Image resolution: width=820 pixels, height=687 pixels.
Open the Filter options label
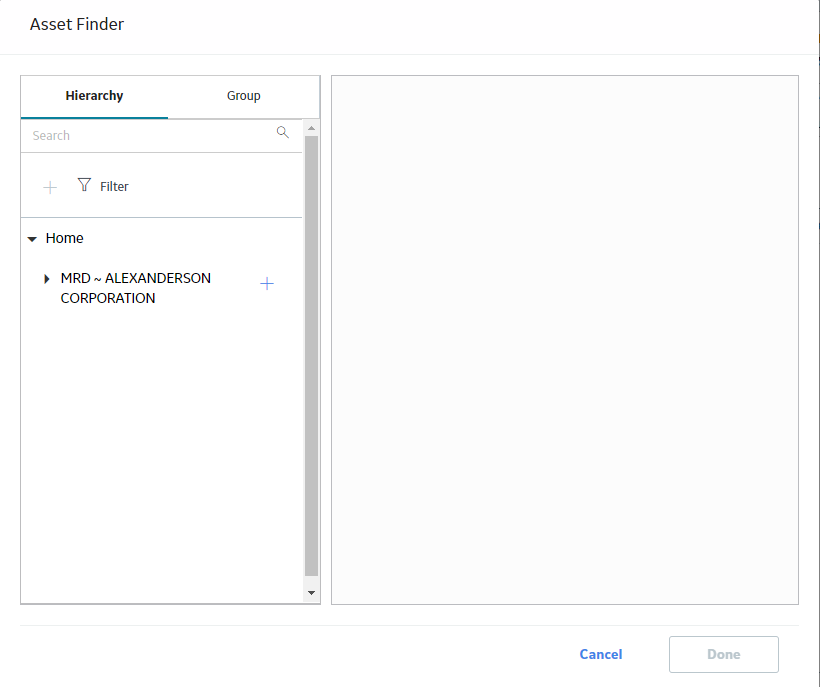pyautogui.click(x=114, y=187)
